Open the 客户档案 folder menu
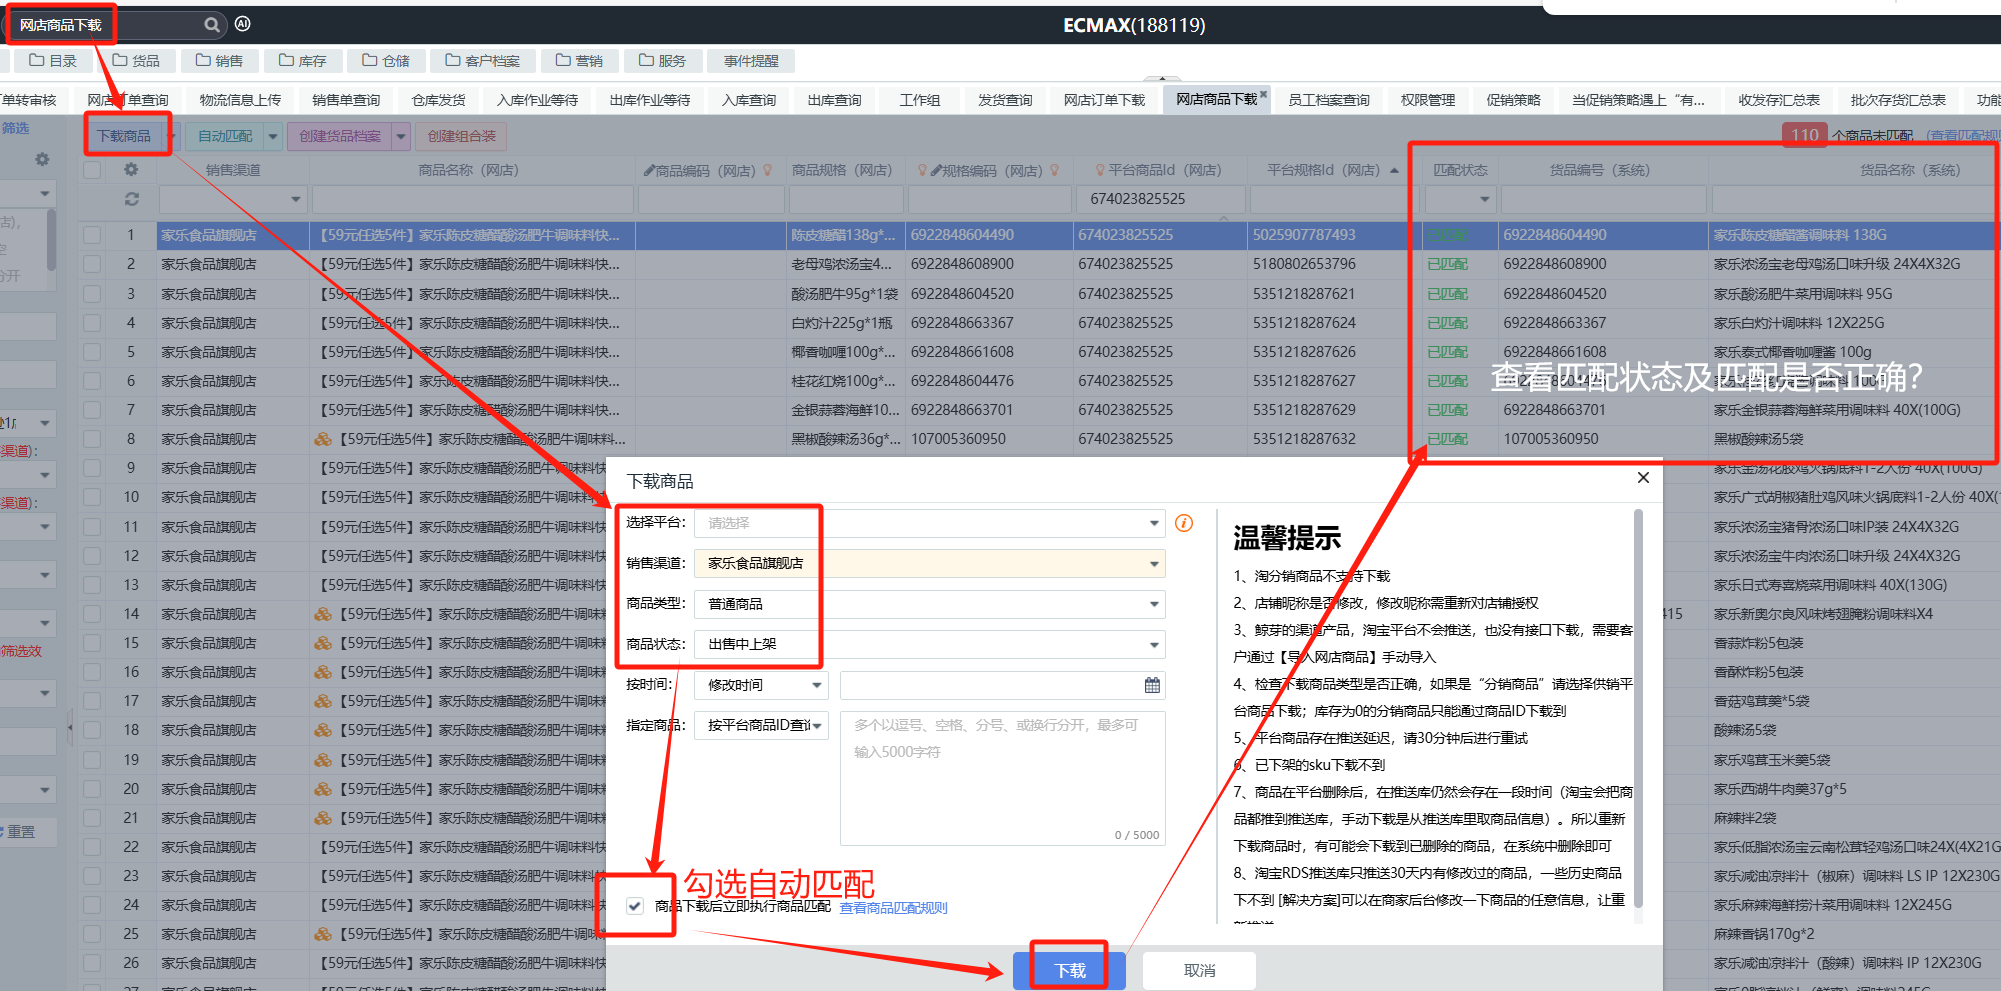The image size is (2001, 991). (483, 61)
